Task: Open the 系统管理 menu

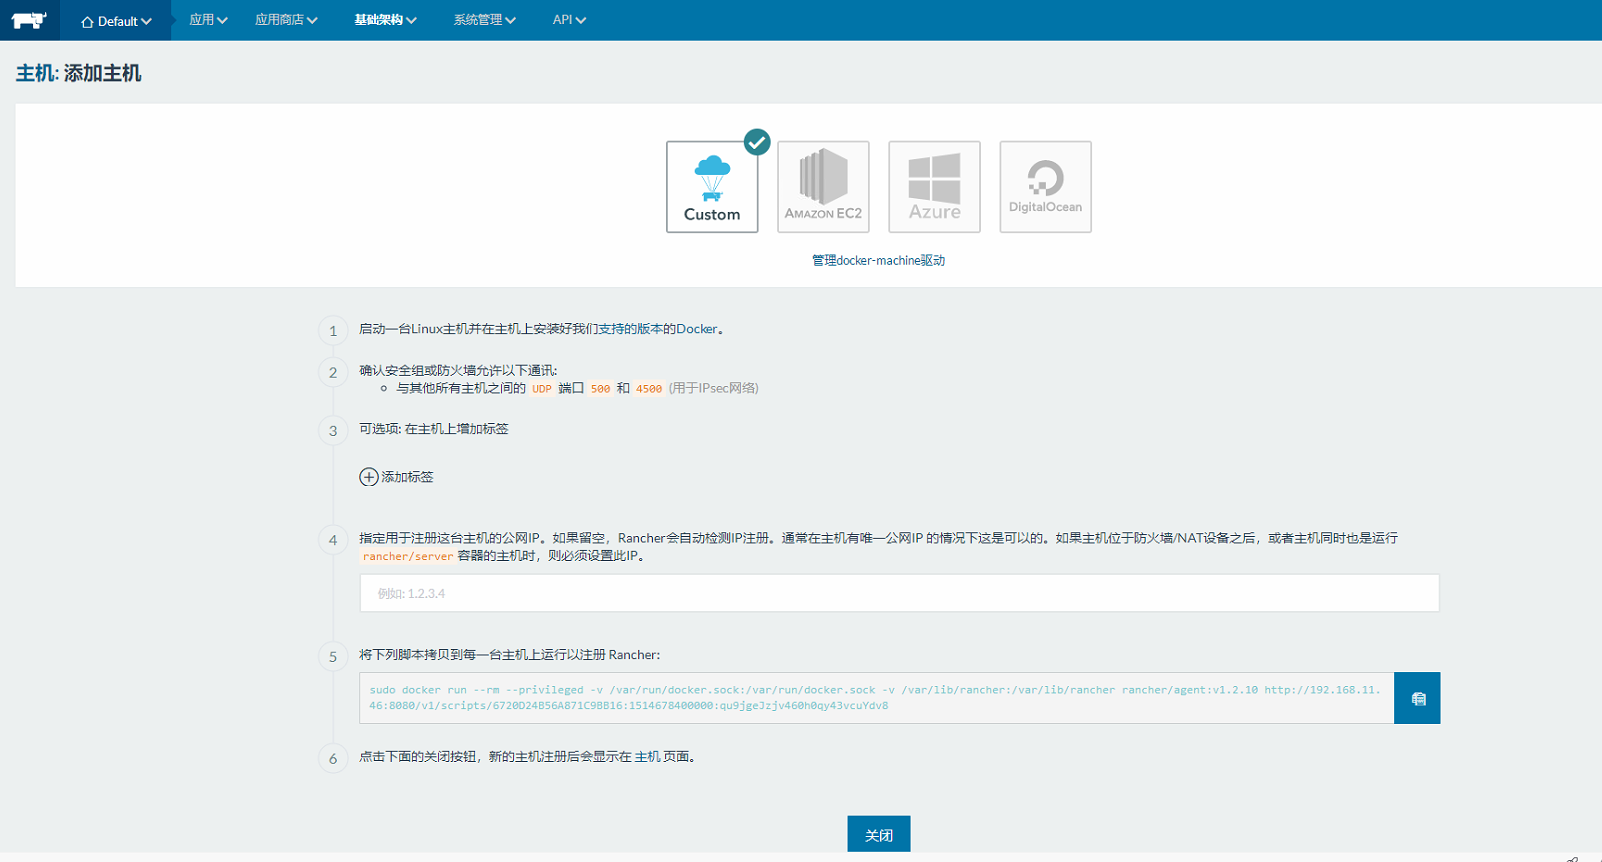Action: [x=484, y=20]
